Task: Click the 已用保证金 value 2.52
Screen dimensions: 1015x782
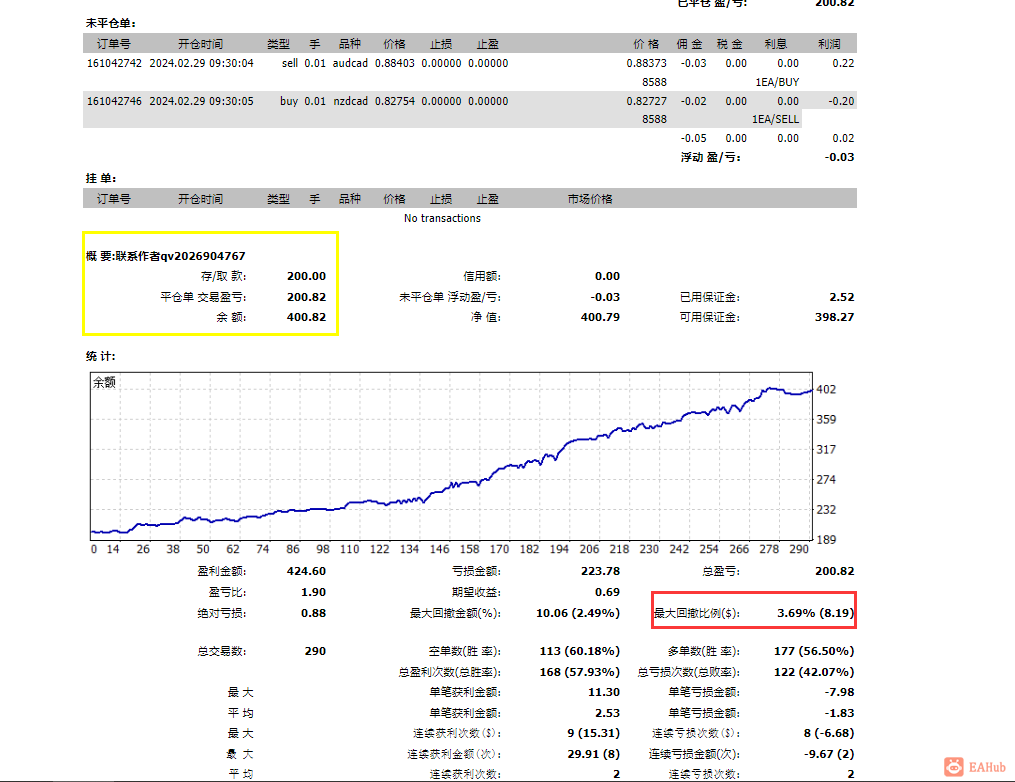Action: pos(842,297)
